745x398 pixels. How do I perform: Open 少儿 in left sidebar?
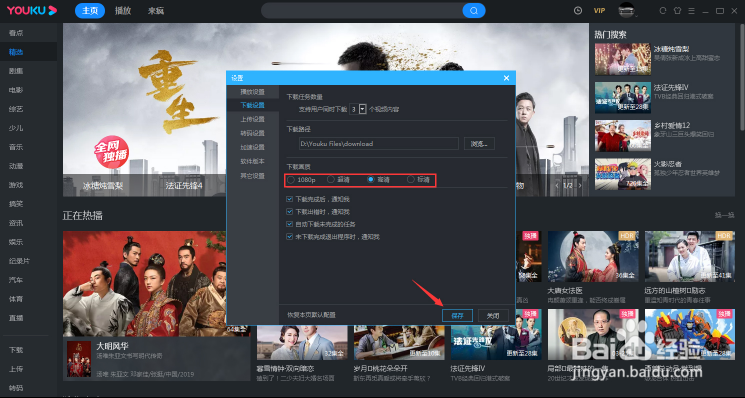tap(16, 128)
